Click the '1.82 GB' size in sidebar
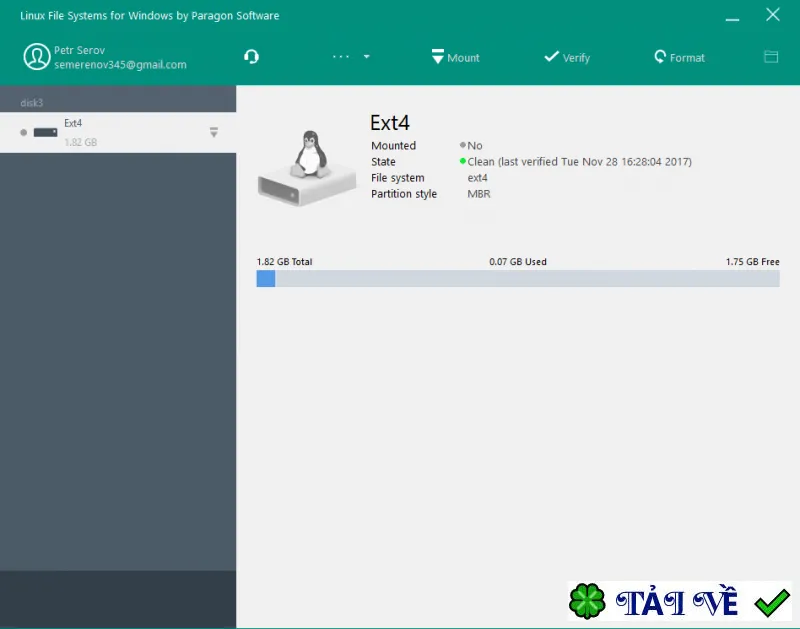This screenshot has height=629, width=800. point(81,142)
